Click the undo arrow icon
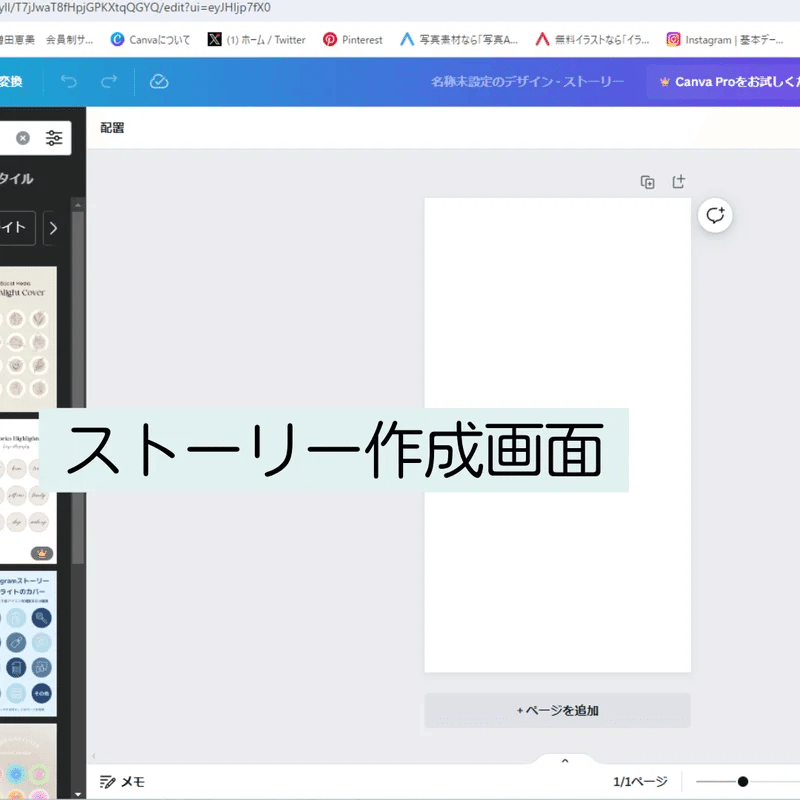The height and width of the screenshot is (800, 800). [x=68, y=82]
